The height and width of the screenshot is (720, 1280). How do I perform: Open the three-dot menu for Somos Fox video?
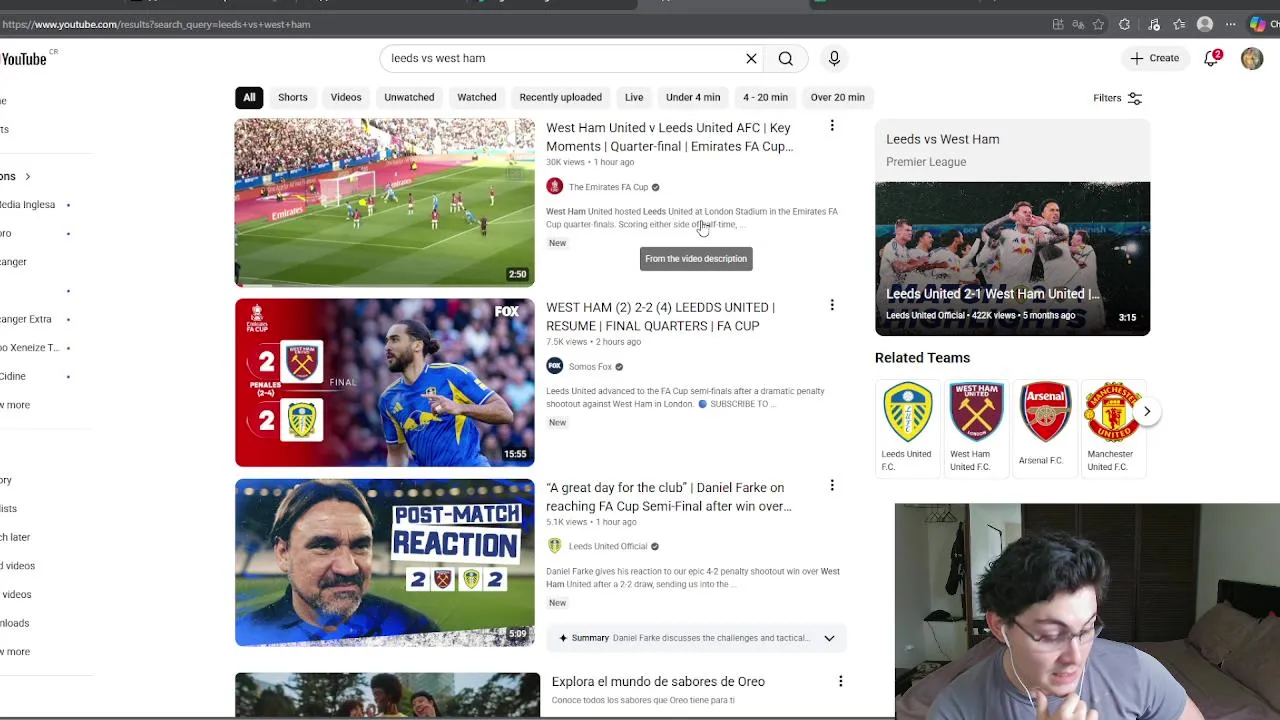(x=832, y=305)
